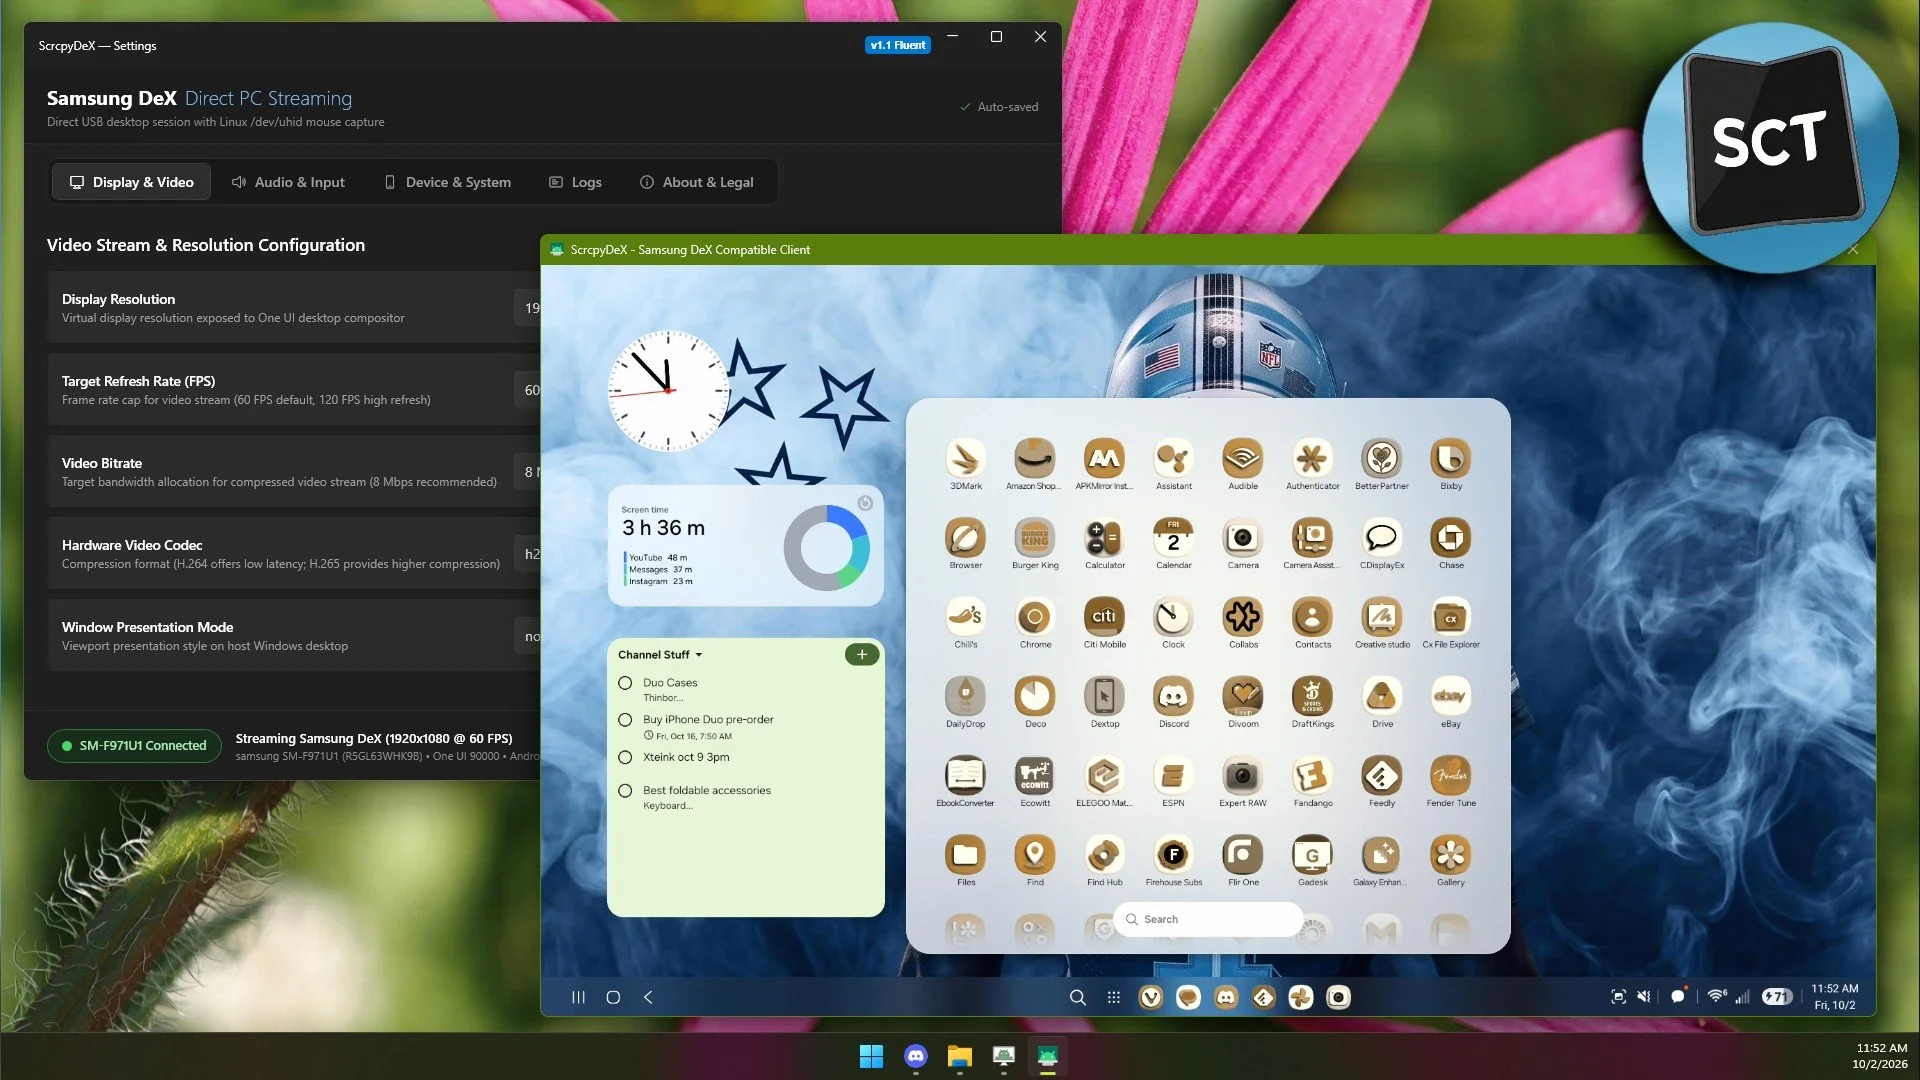
Task: Open the DraftKings app icon
Action: 1312,696
